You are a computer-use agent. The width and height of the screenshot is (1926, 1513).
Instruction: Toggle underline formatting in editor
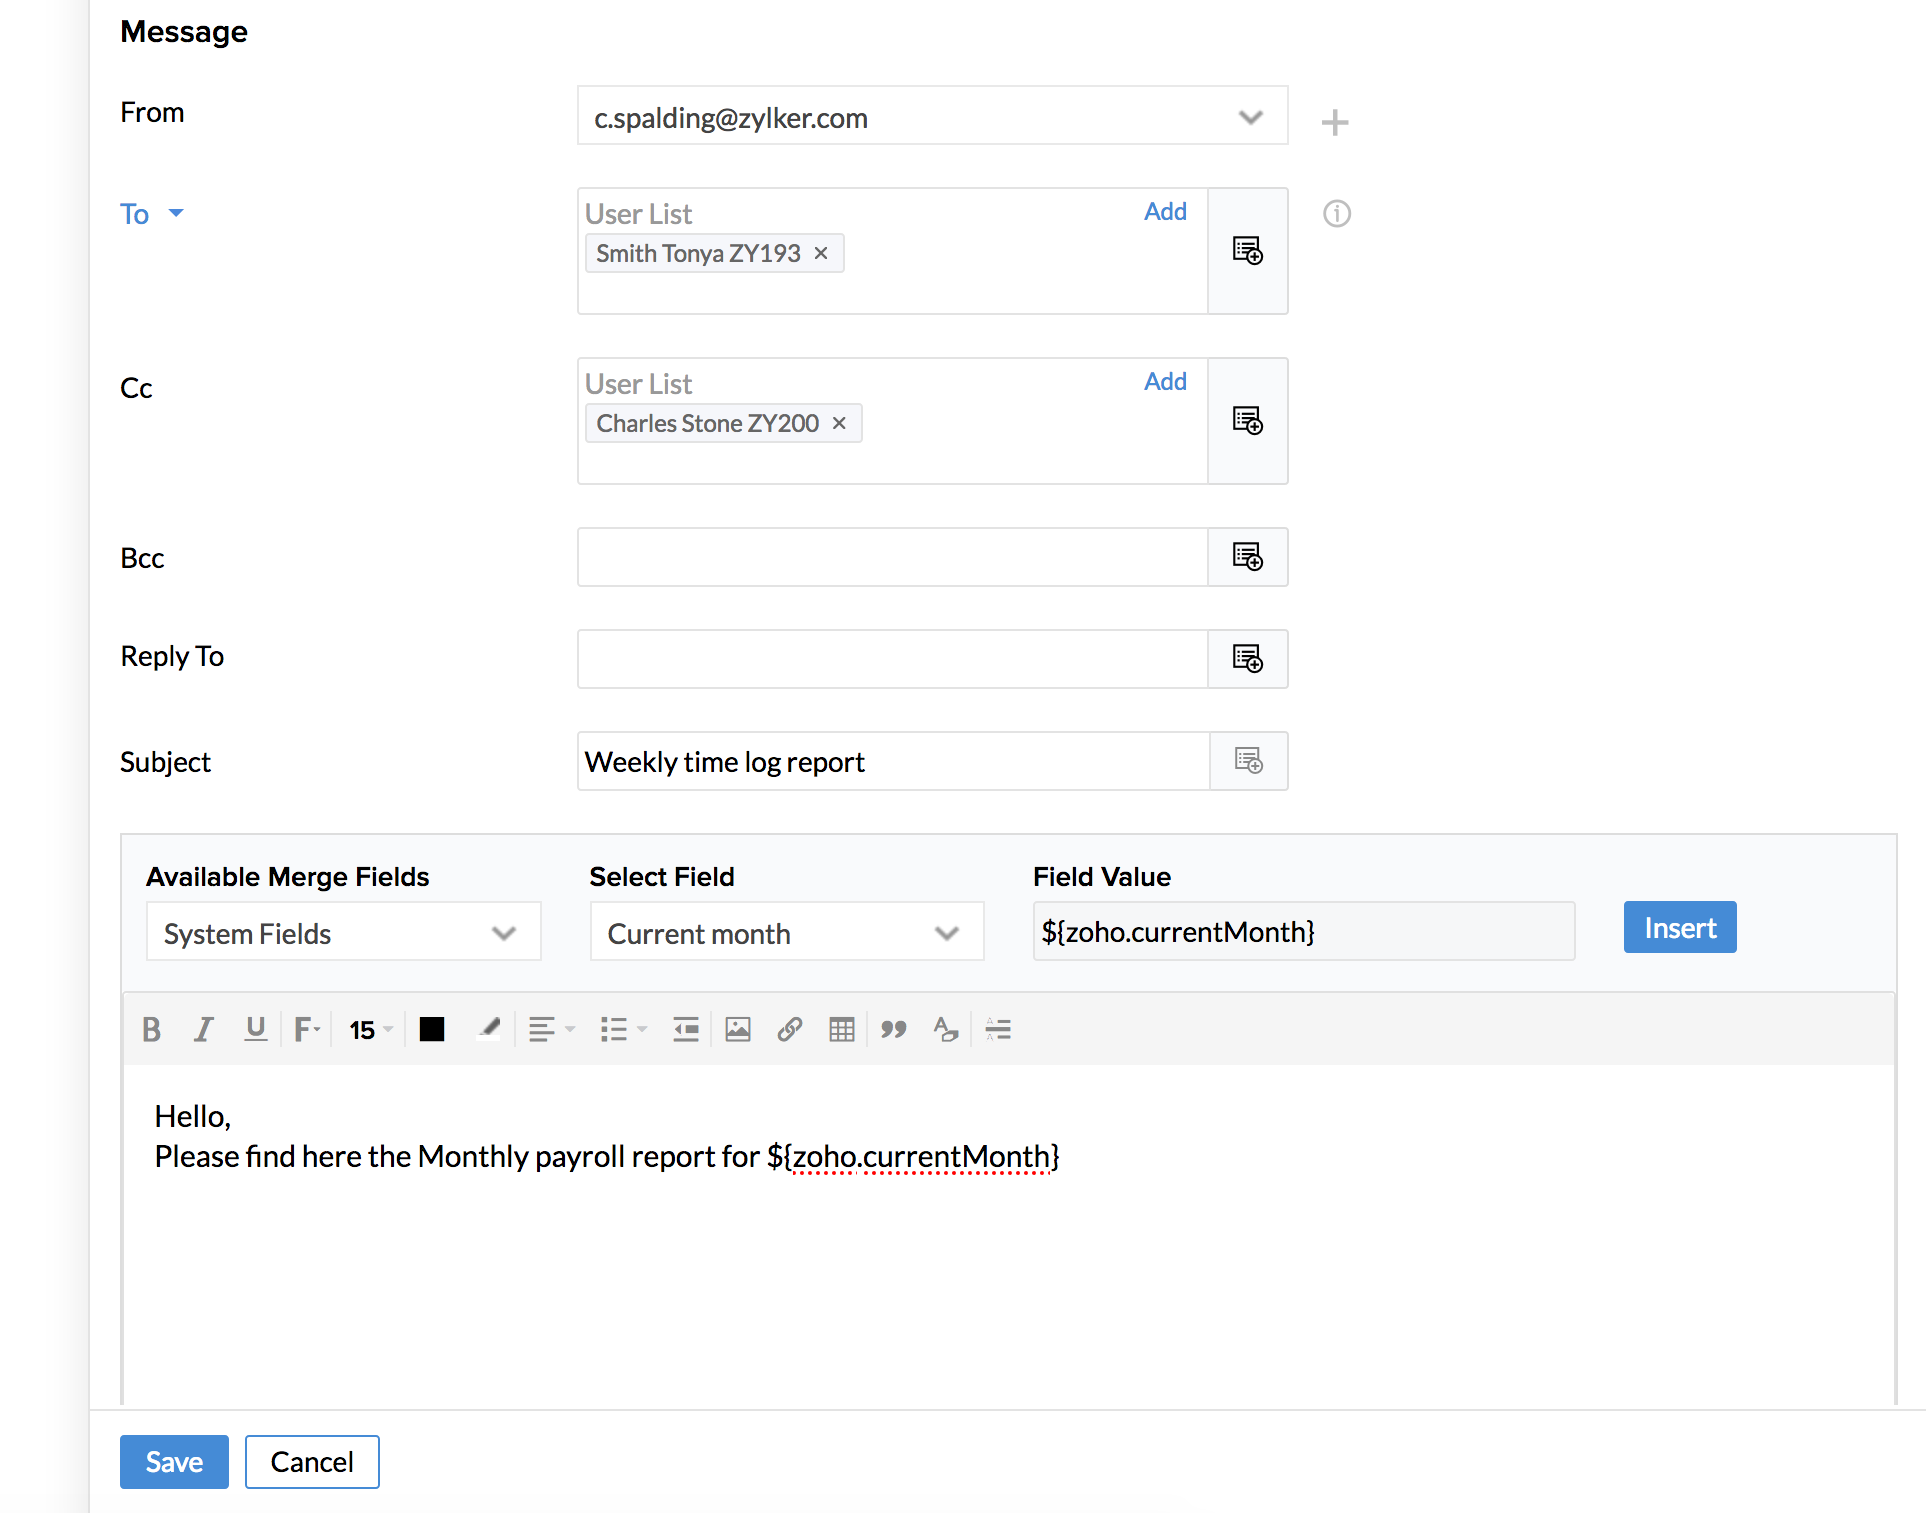point(255,1029)
